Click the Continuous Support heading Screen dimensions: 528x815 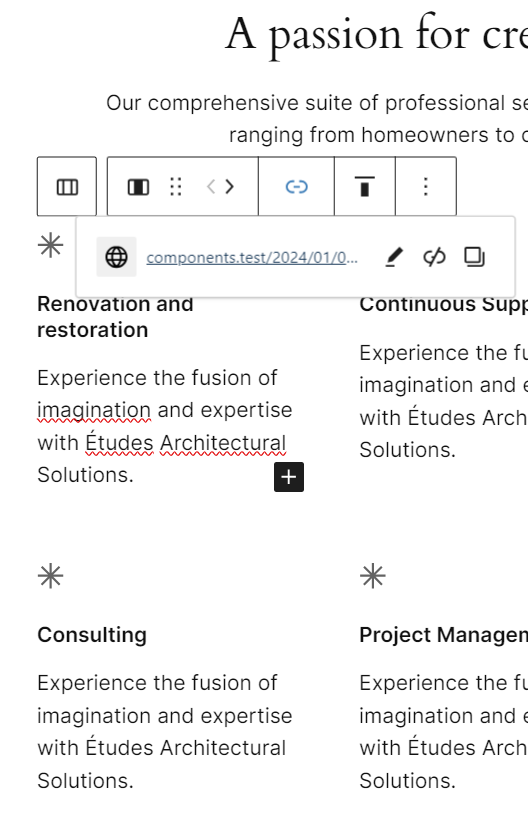coord(443,304)
